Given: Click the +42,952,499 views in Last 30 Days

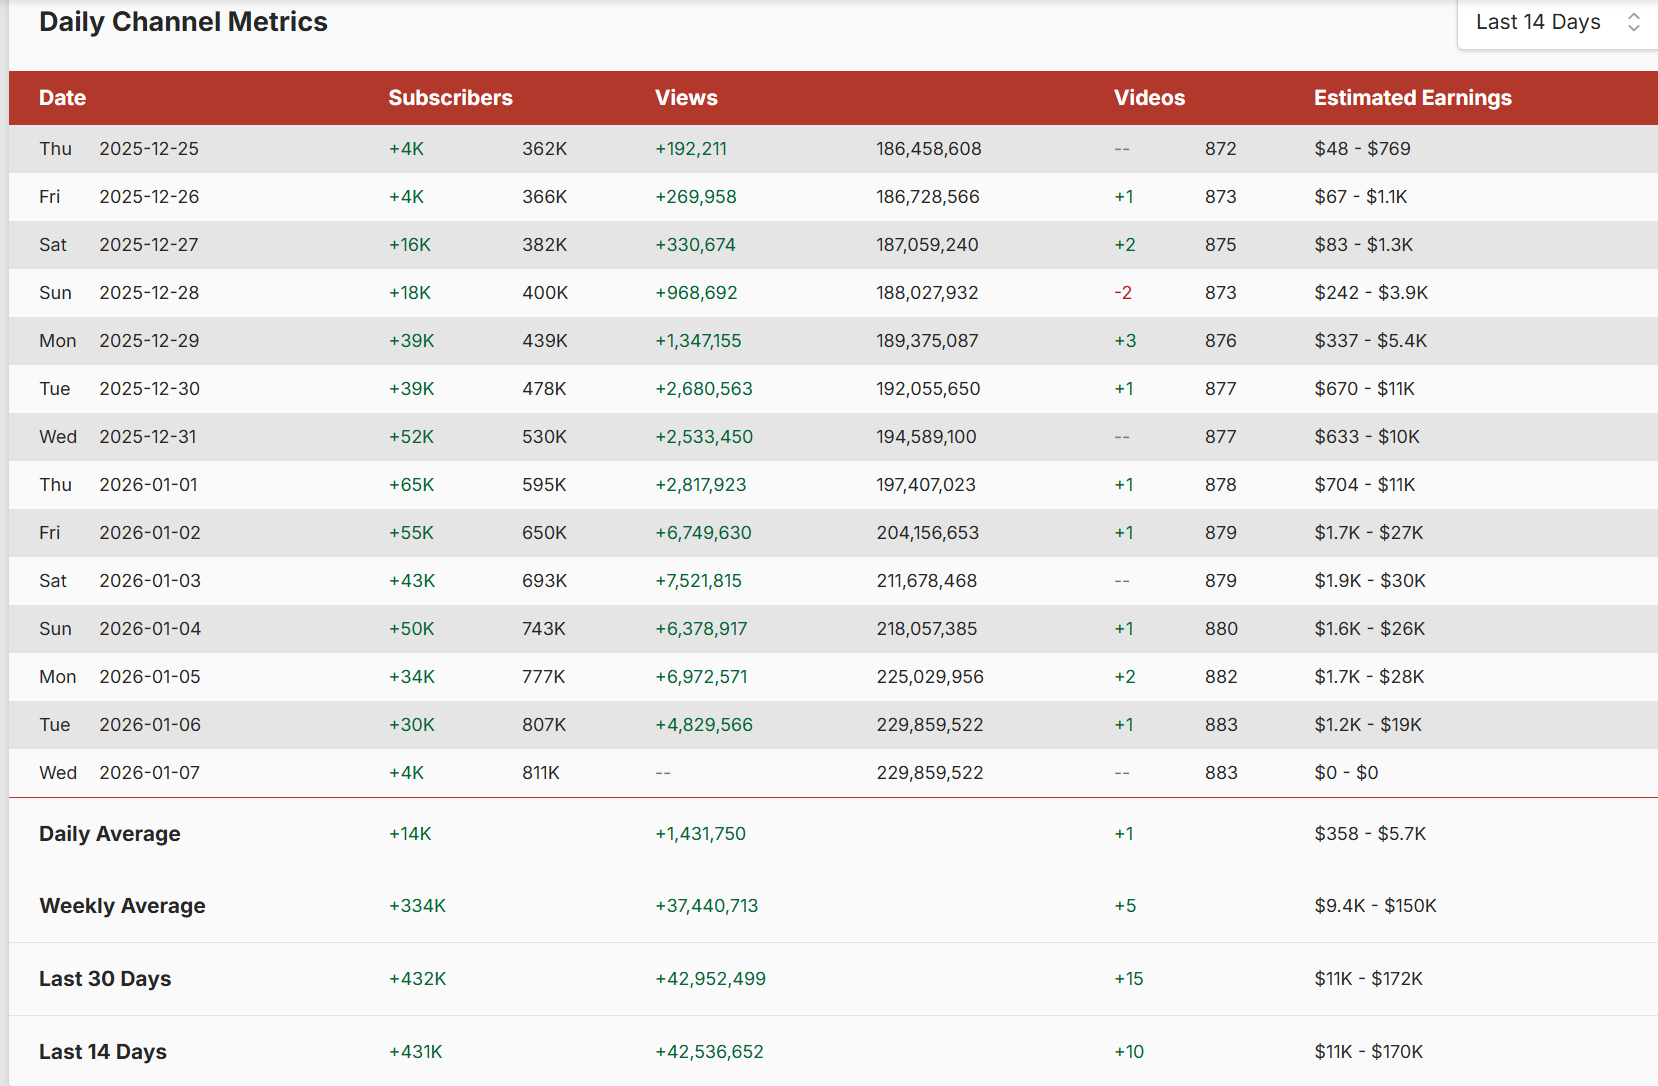Looking at the screenshot, I should coord(710,979).
